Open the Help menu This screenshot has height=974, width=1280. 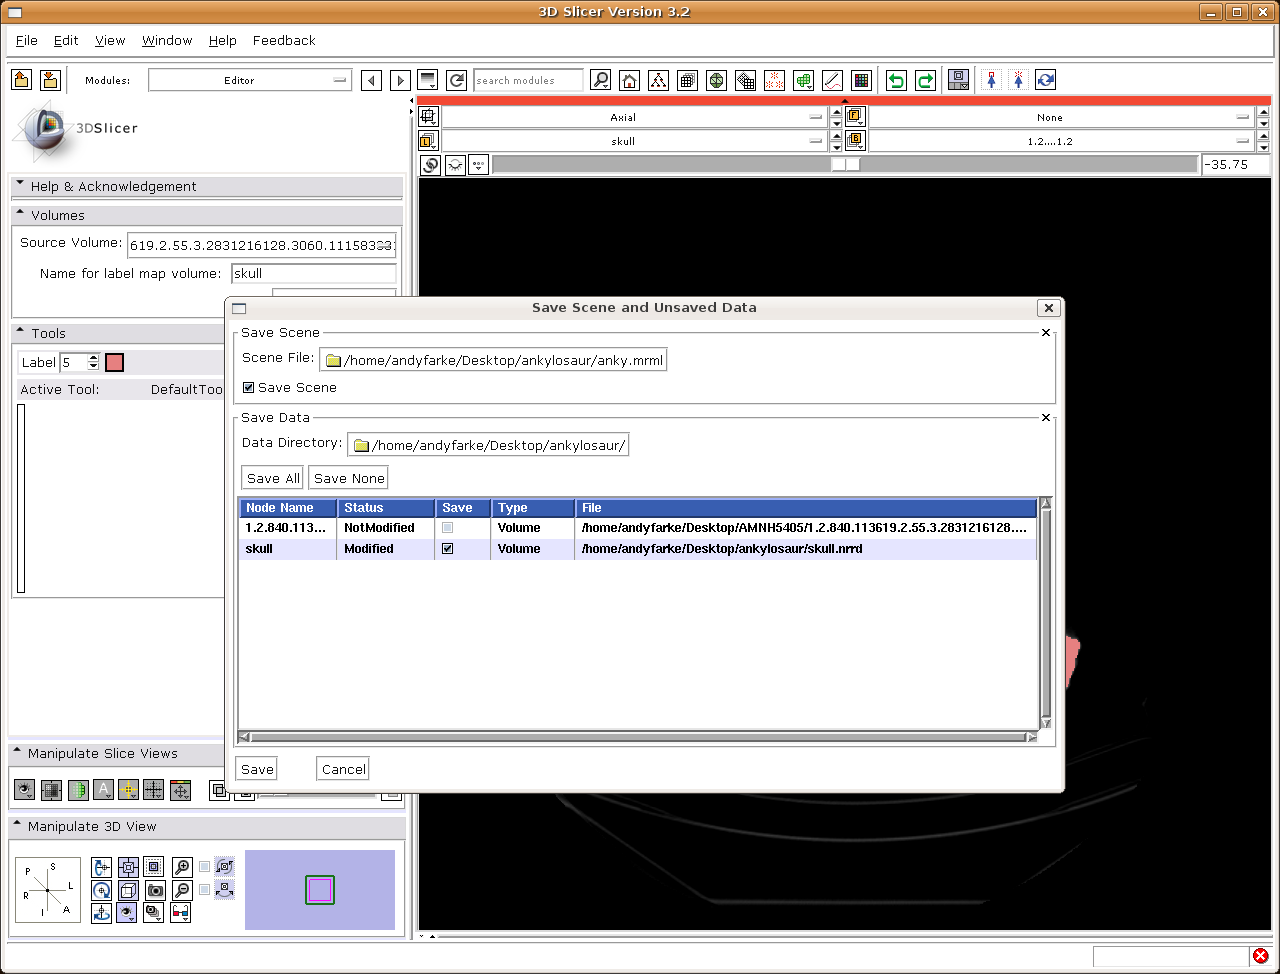pyautogui.click(x=223, y=41)
